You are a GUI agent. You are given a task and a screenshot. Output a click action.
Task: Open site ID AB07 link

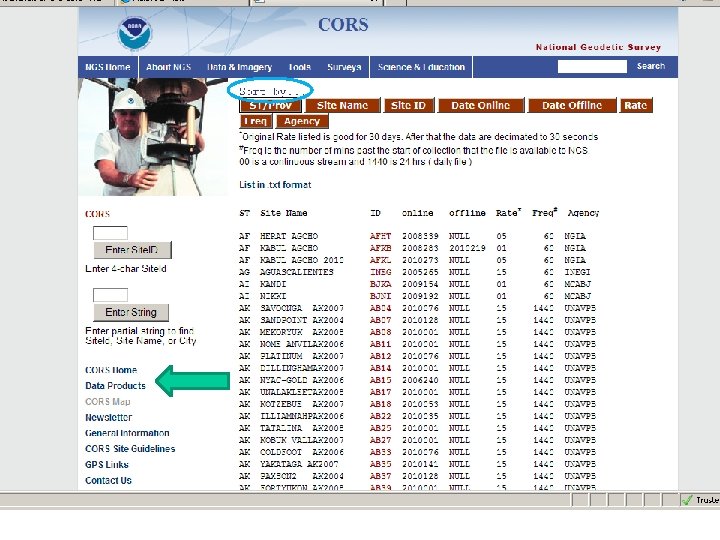[x=380, y=320]
